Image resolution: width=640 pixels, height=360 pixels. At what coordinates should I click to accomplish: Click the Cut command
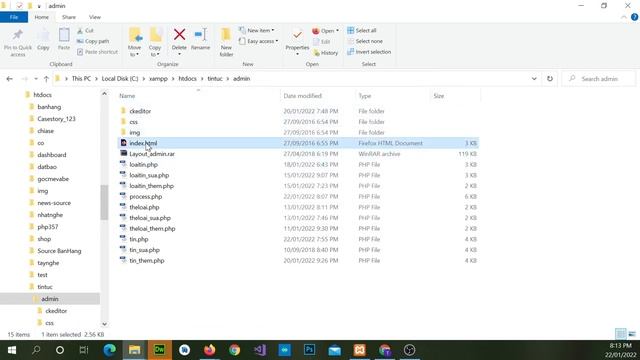point(85,31)
